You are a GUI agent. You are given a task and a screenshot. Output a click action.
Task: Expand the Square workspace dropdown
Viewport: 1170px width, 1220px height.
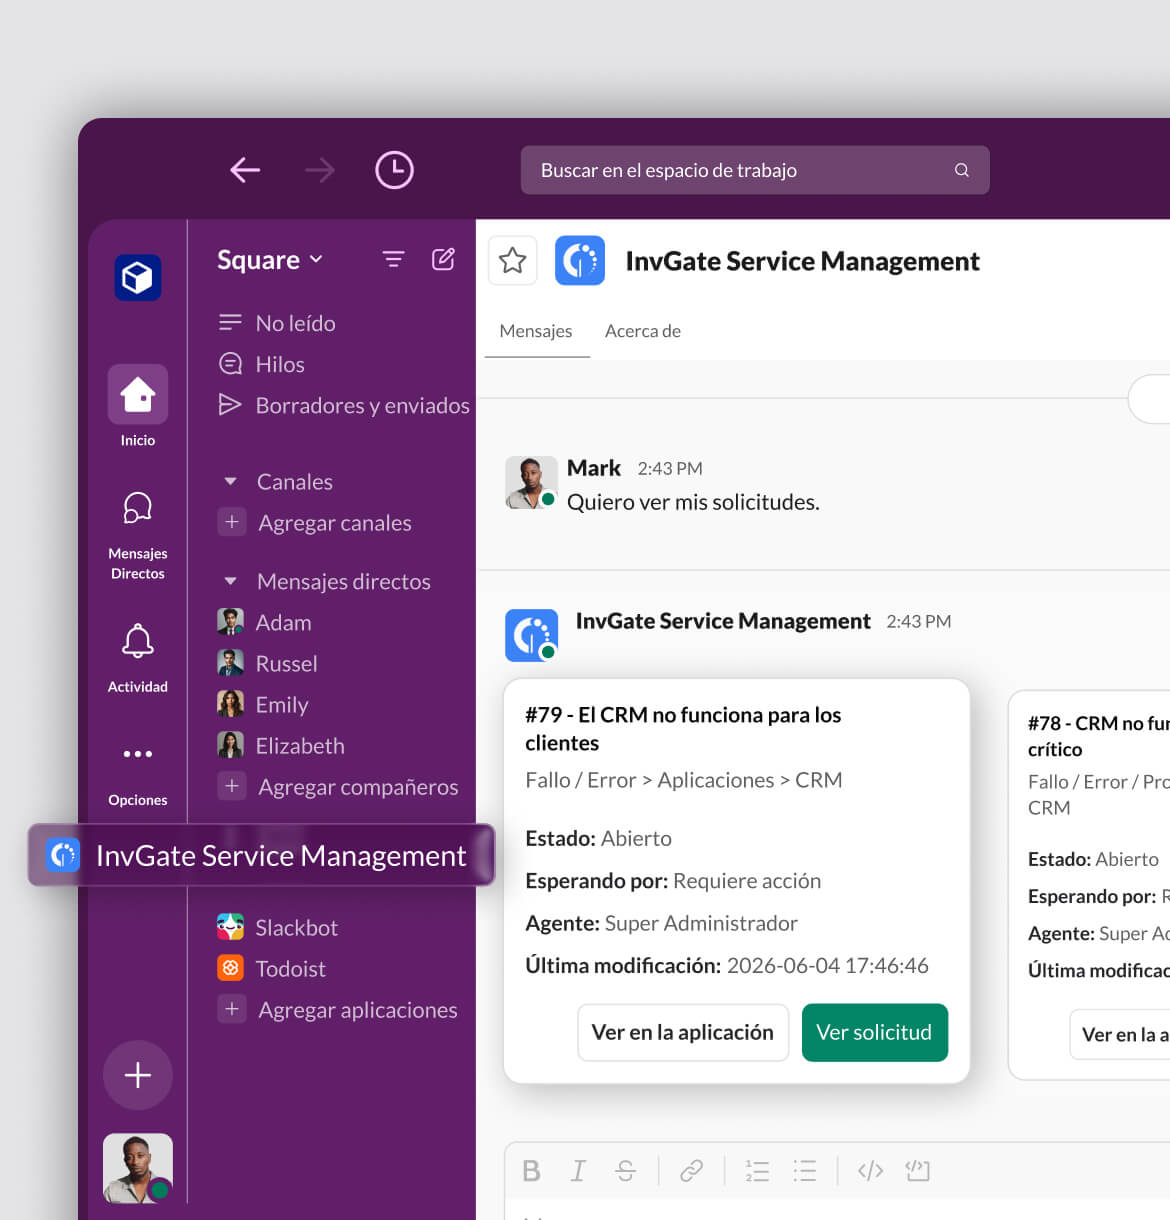[x=270, y=260]
